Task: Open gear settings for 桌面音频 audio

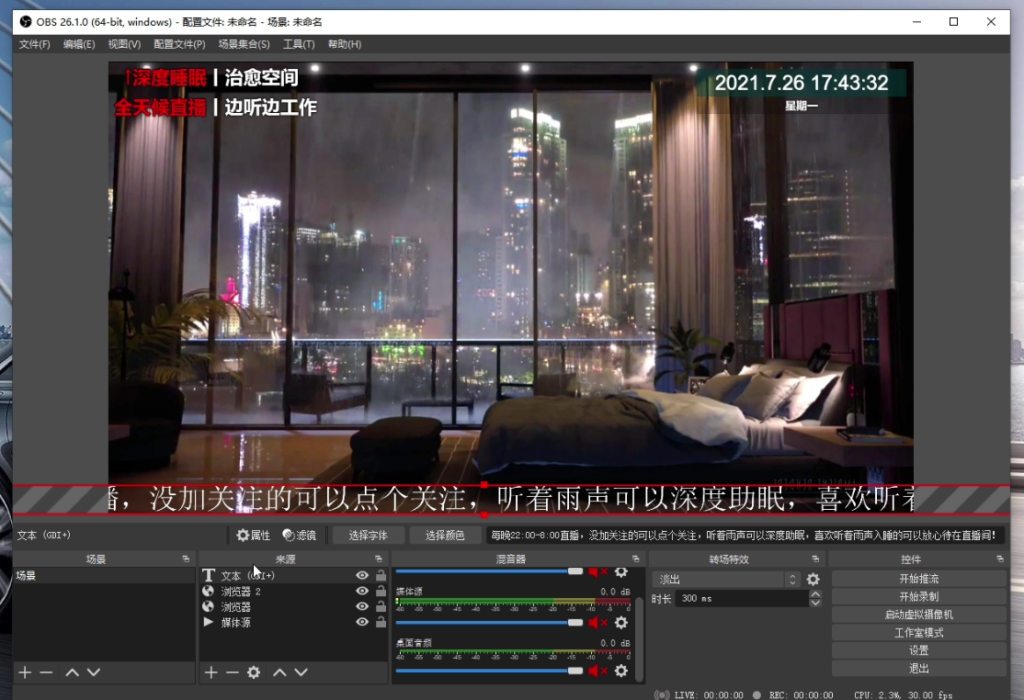Action: 621,671
